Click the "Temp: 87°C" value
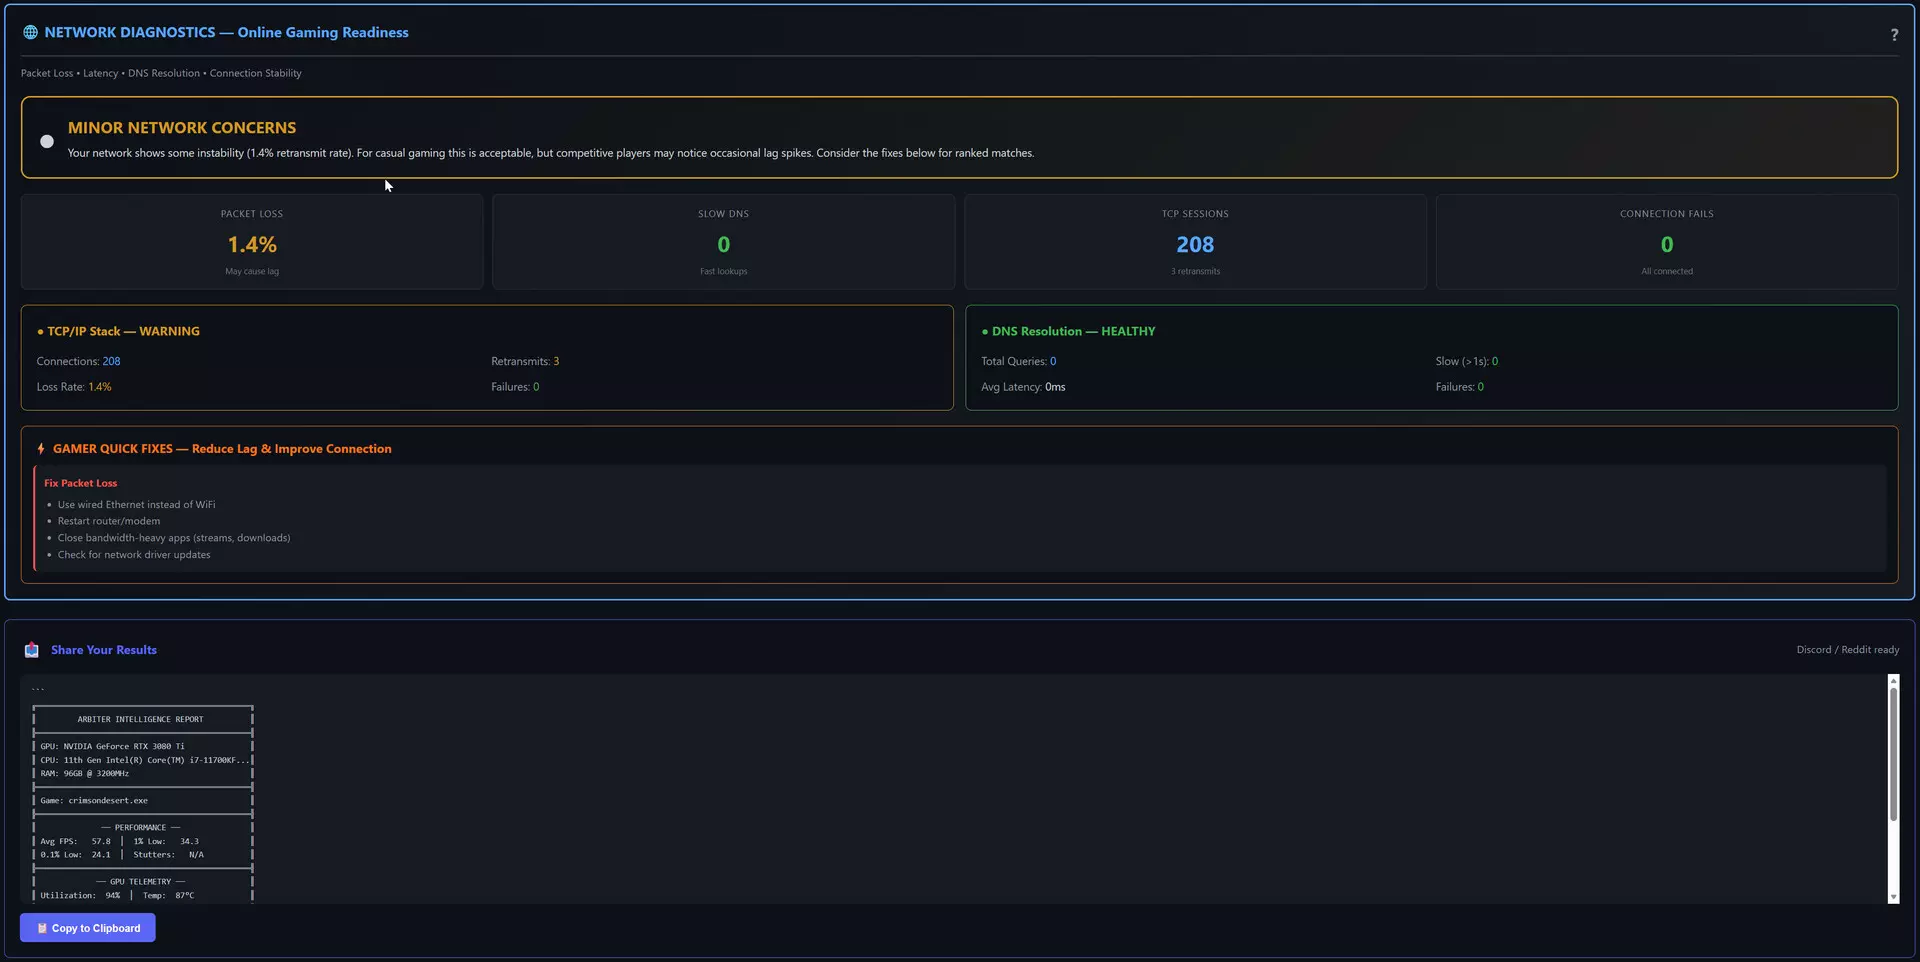This screenshot has height=962, width=1920. (x=169, y=895)
